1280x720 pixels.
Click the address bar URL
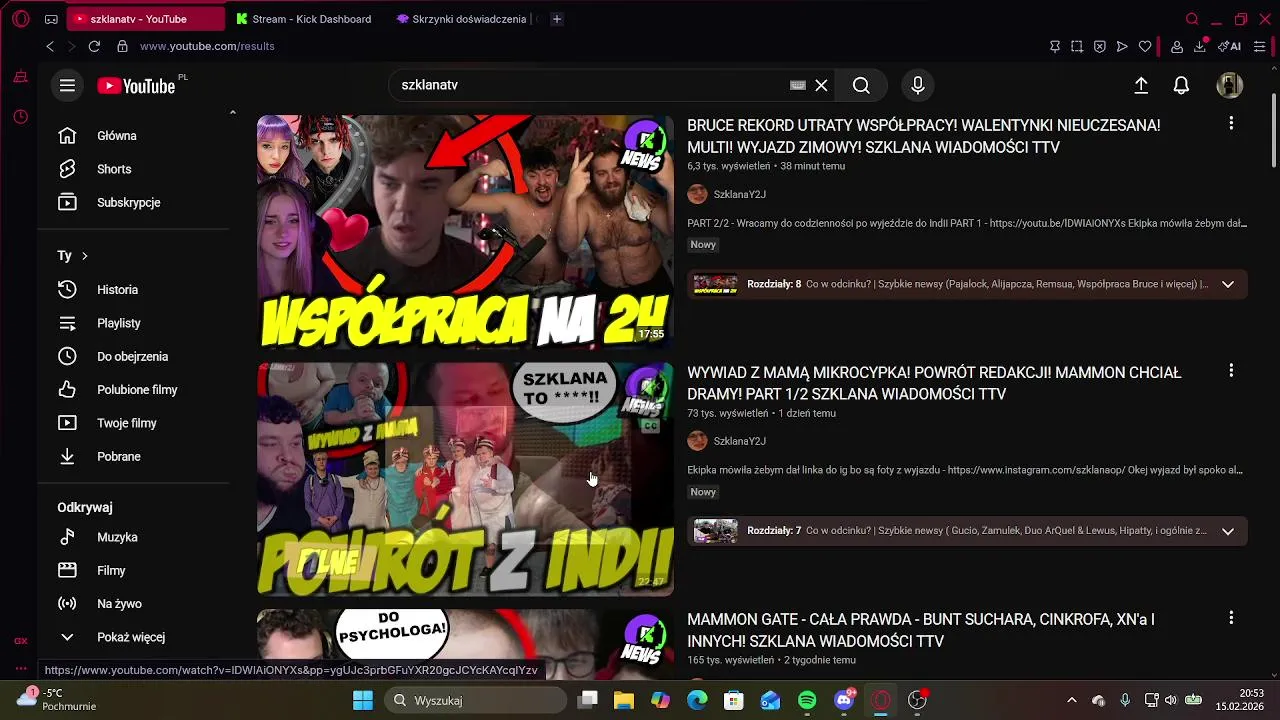click(x=207, y=46)
